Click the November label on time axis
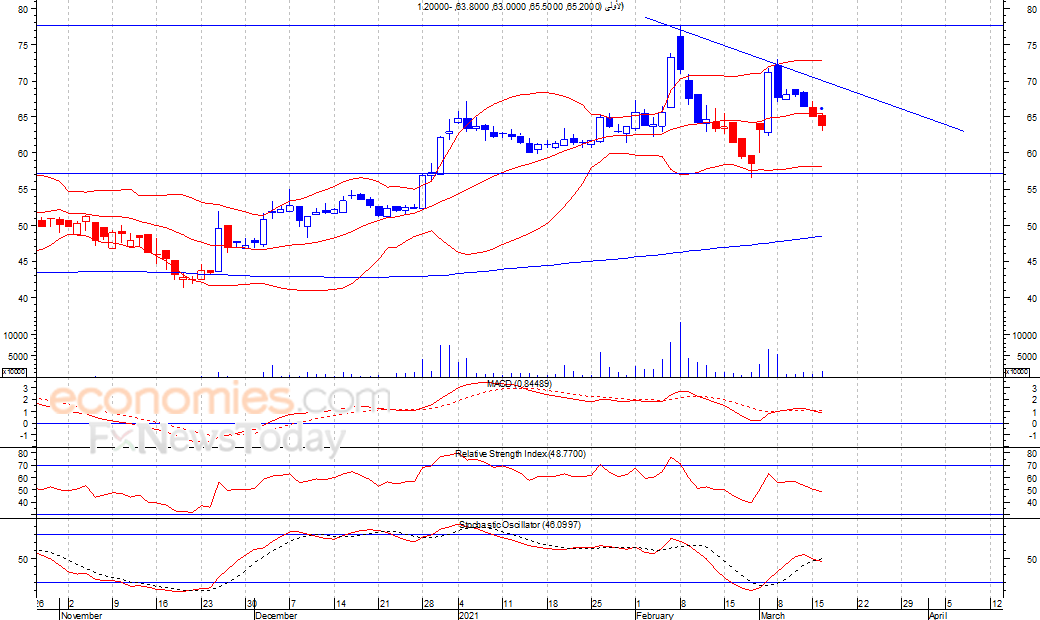Viewport: 1040px width, 620px height. point(81,616)
